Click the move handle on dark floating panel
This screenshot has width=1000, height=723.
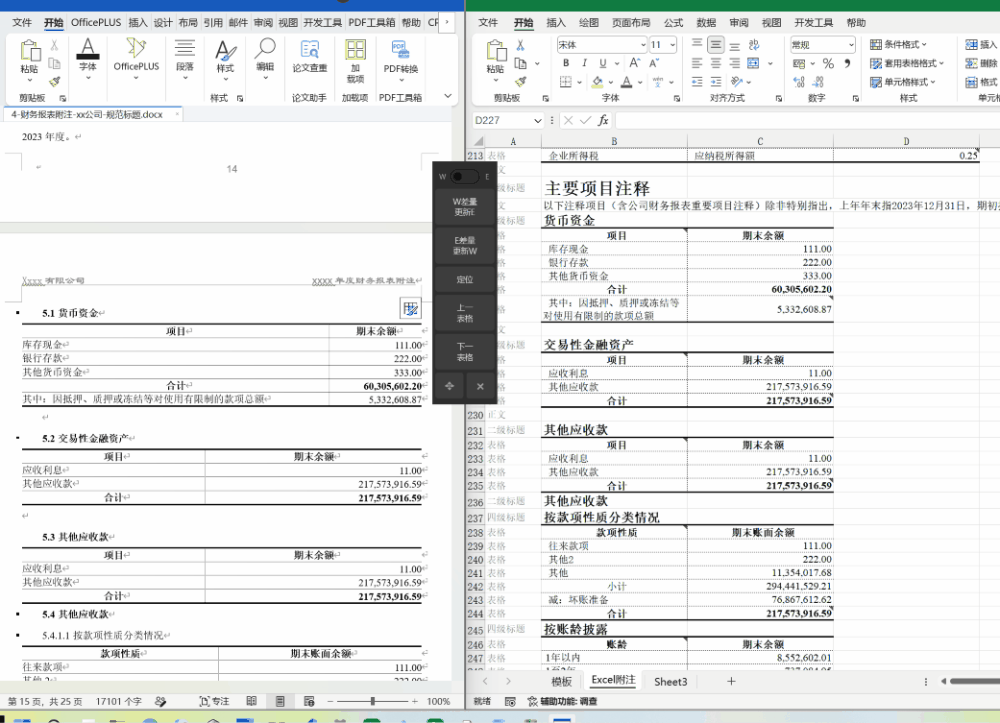click(450, 386)
